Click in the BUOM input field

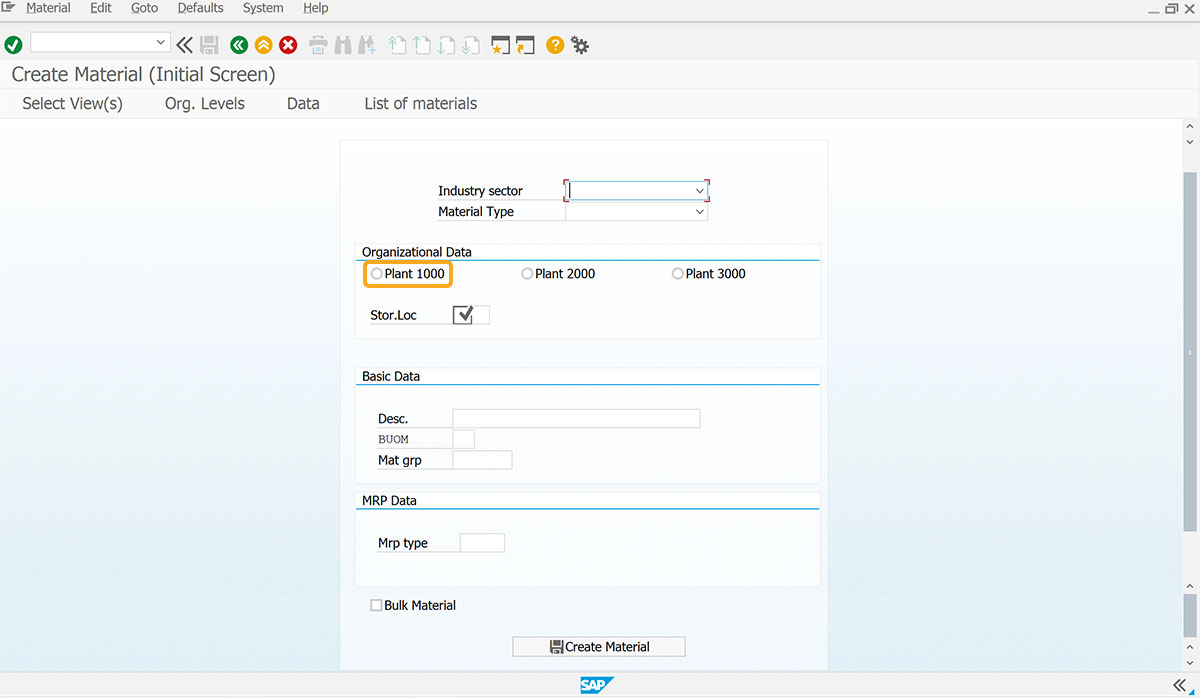coord(464,439)
